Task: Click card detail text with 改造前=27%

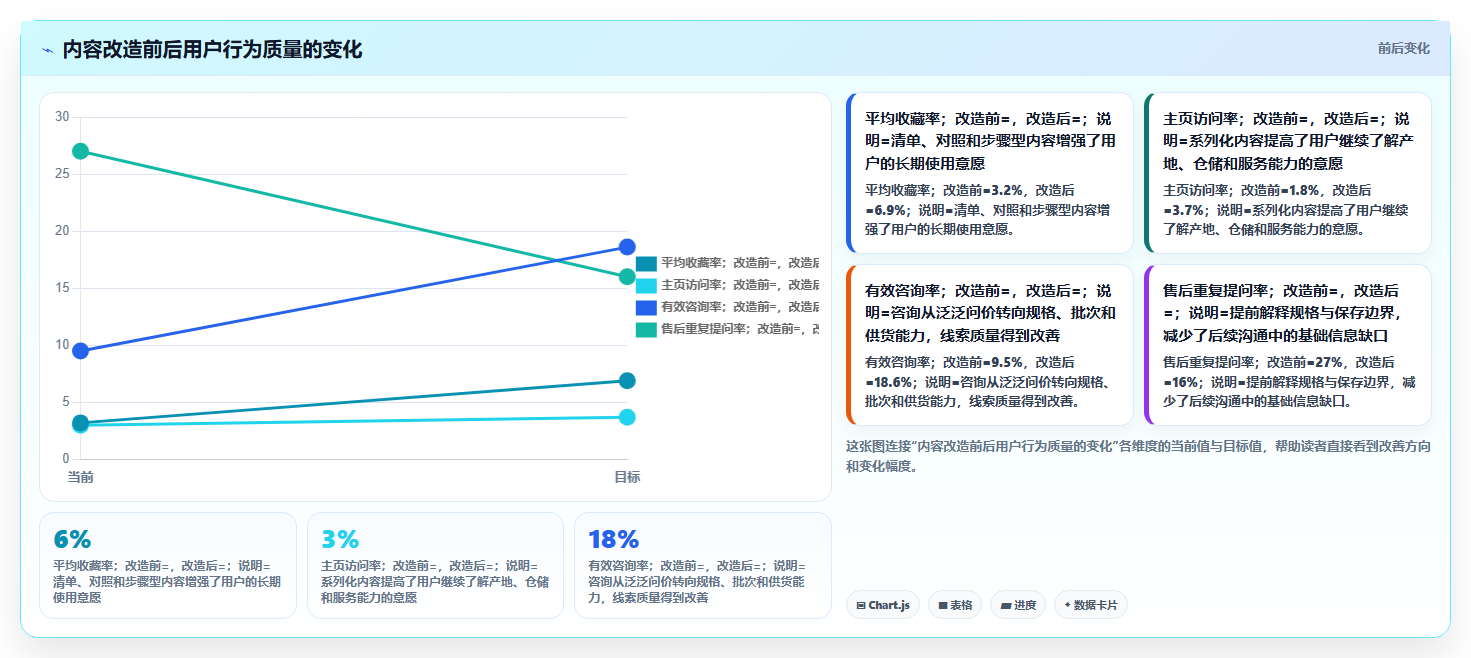Action: [x=1289, y=381]
